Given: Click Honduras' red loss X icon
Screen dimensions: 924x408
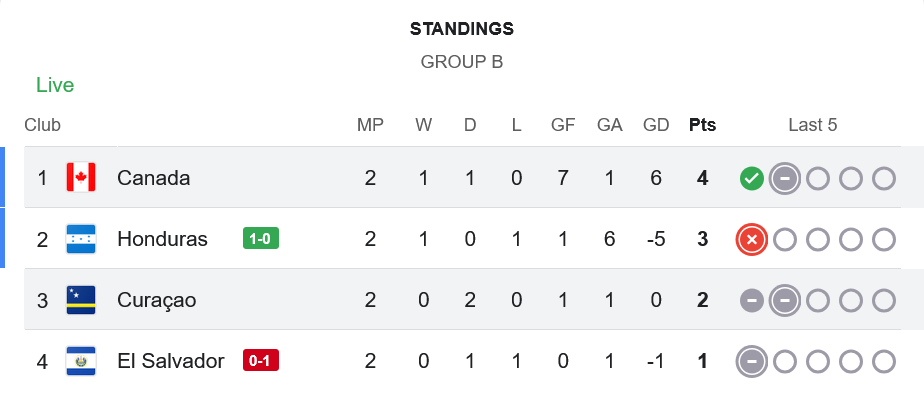Looking at the screenshot, I should pyautogui.click(x=752, y=240).
